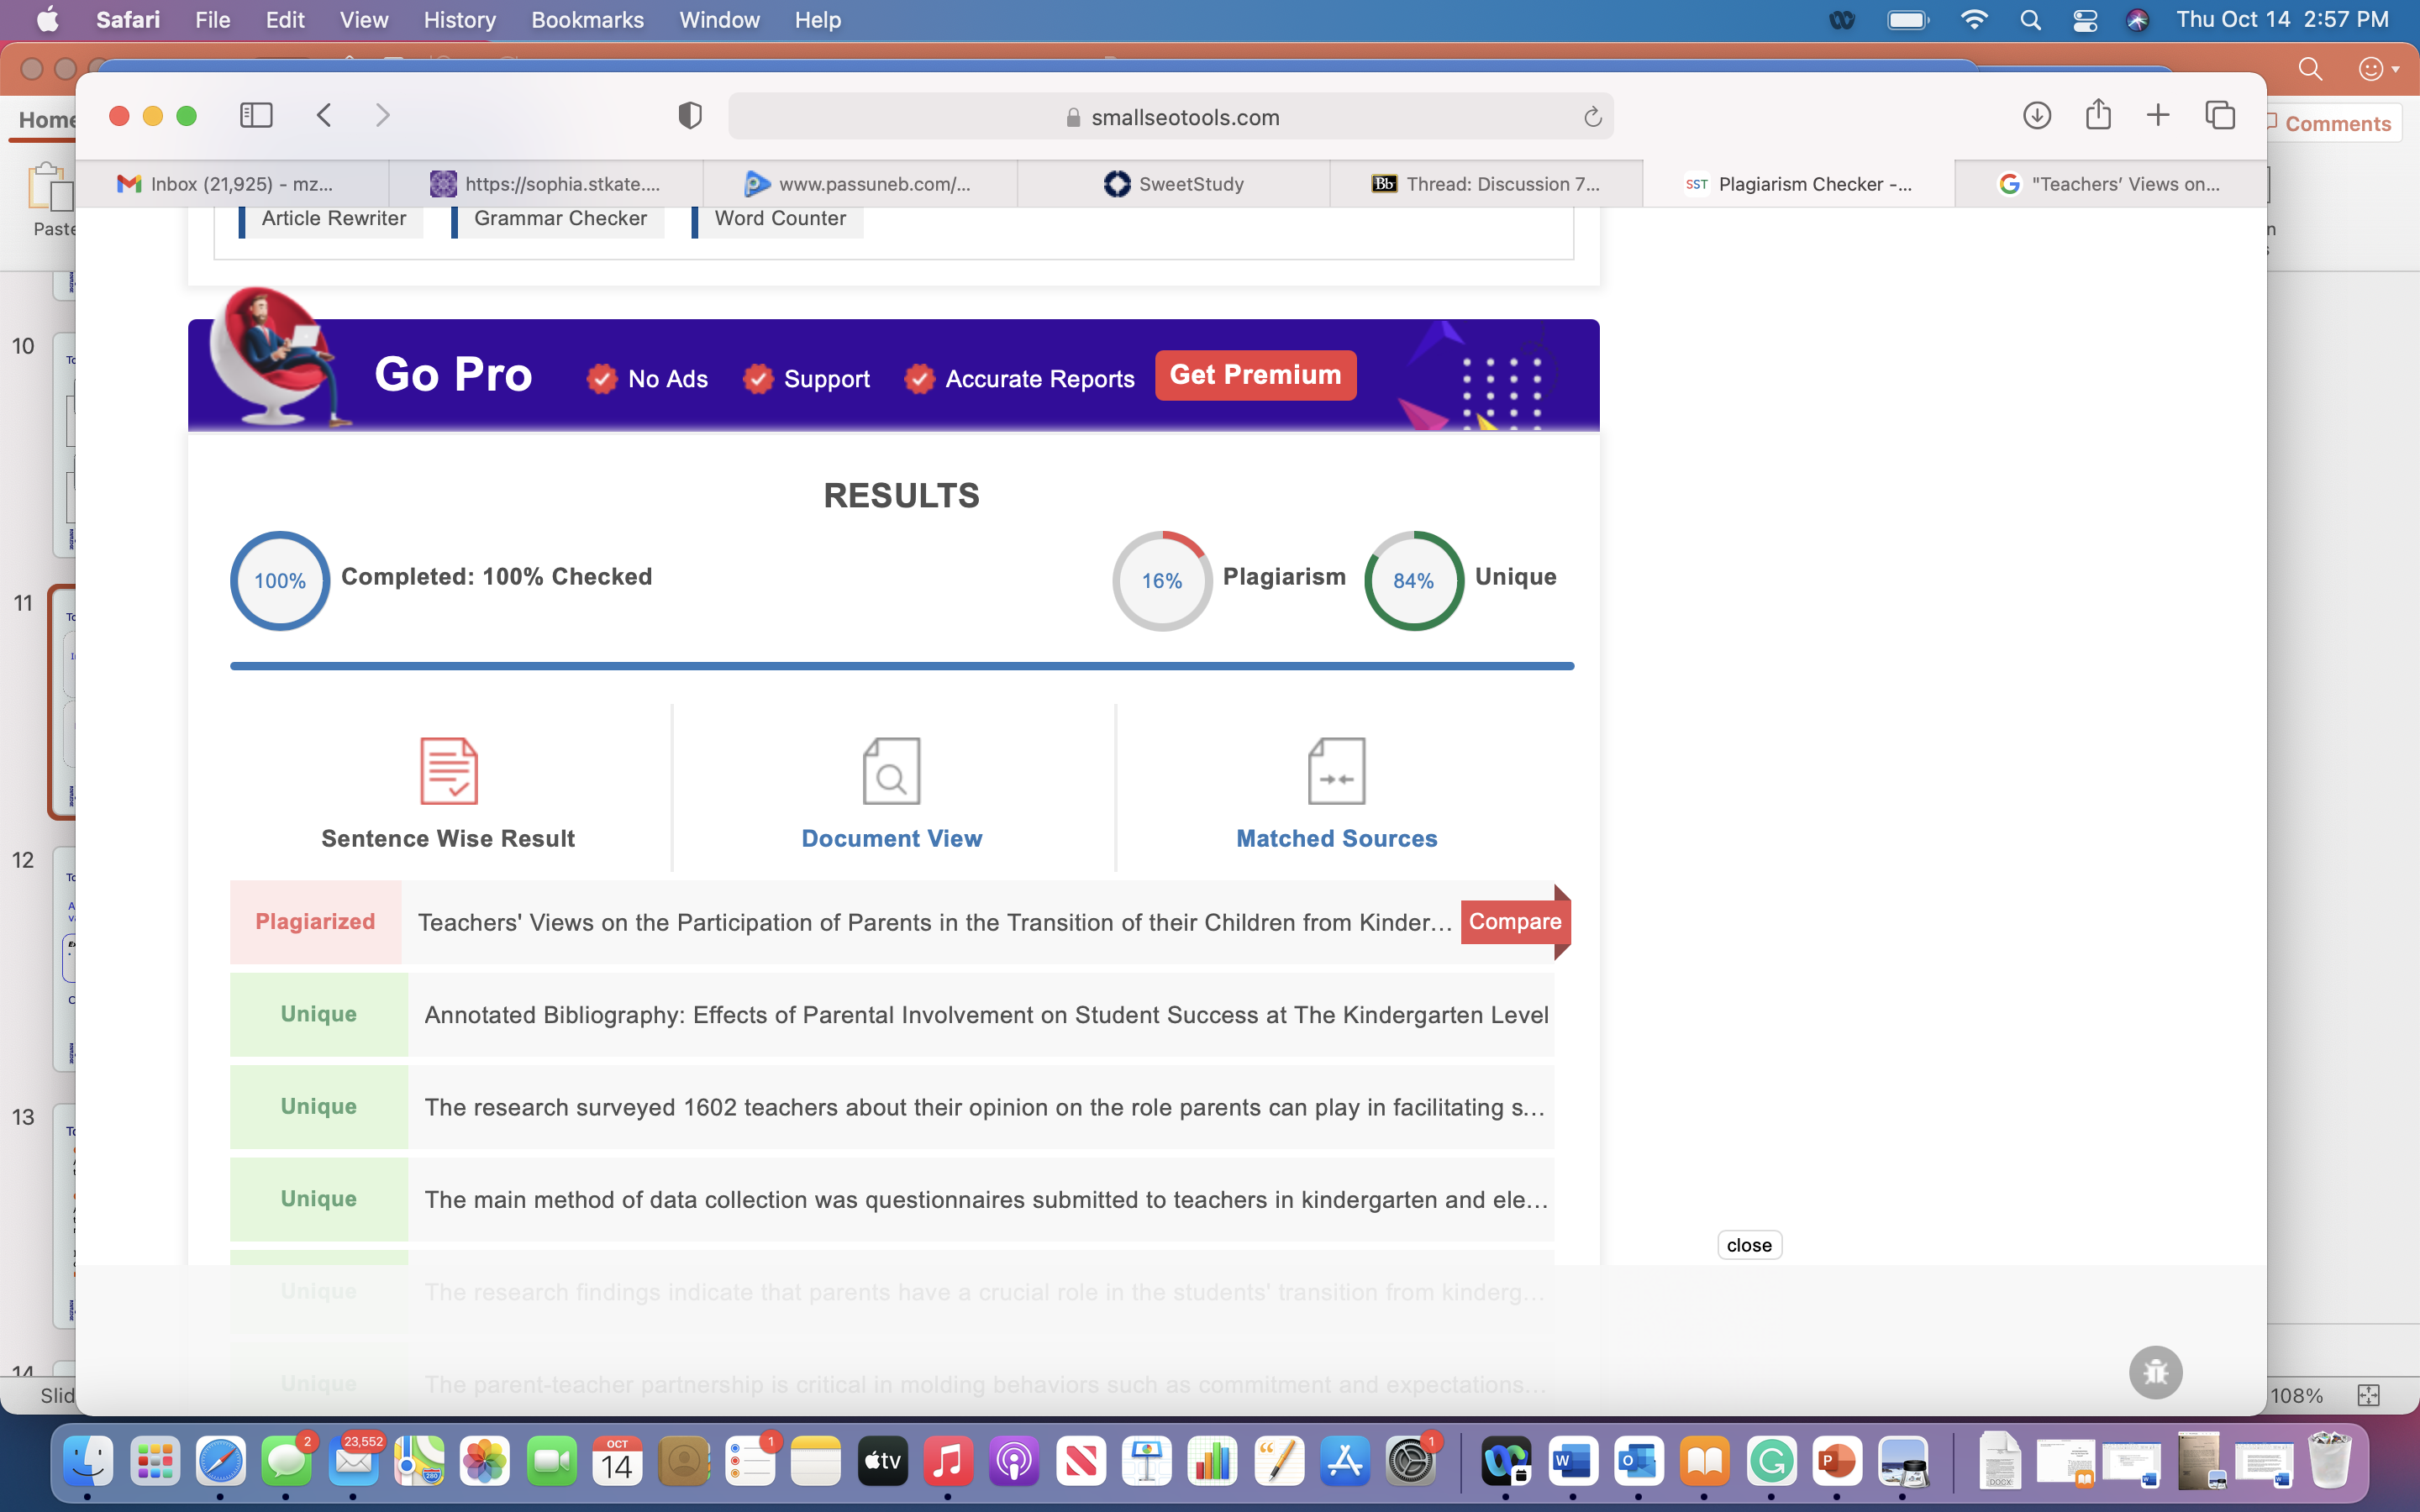Open Podcasts from the Dock

(1014, 1462)
